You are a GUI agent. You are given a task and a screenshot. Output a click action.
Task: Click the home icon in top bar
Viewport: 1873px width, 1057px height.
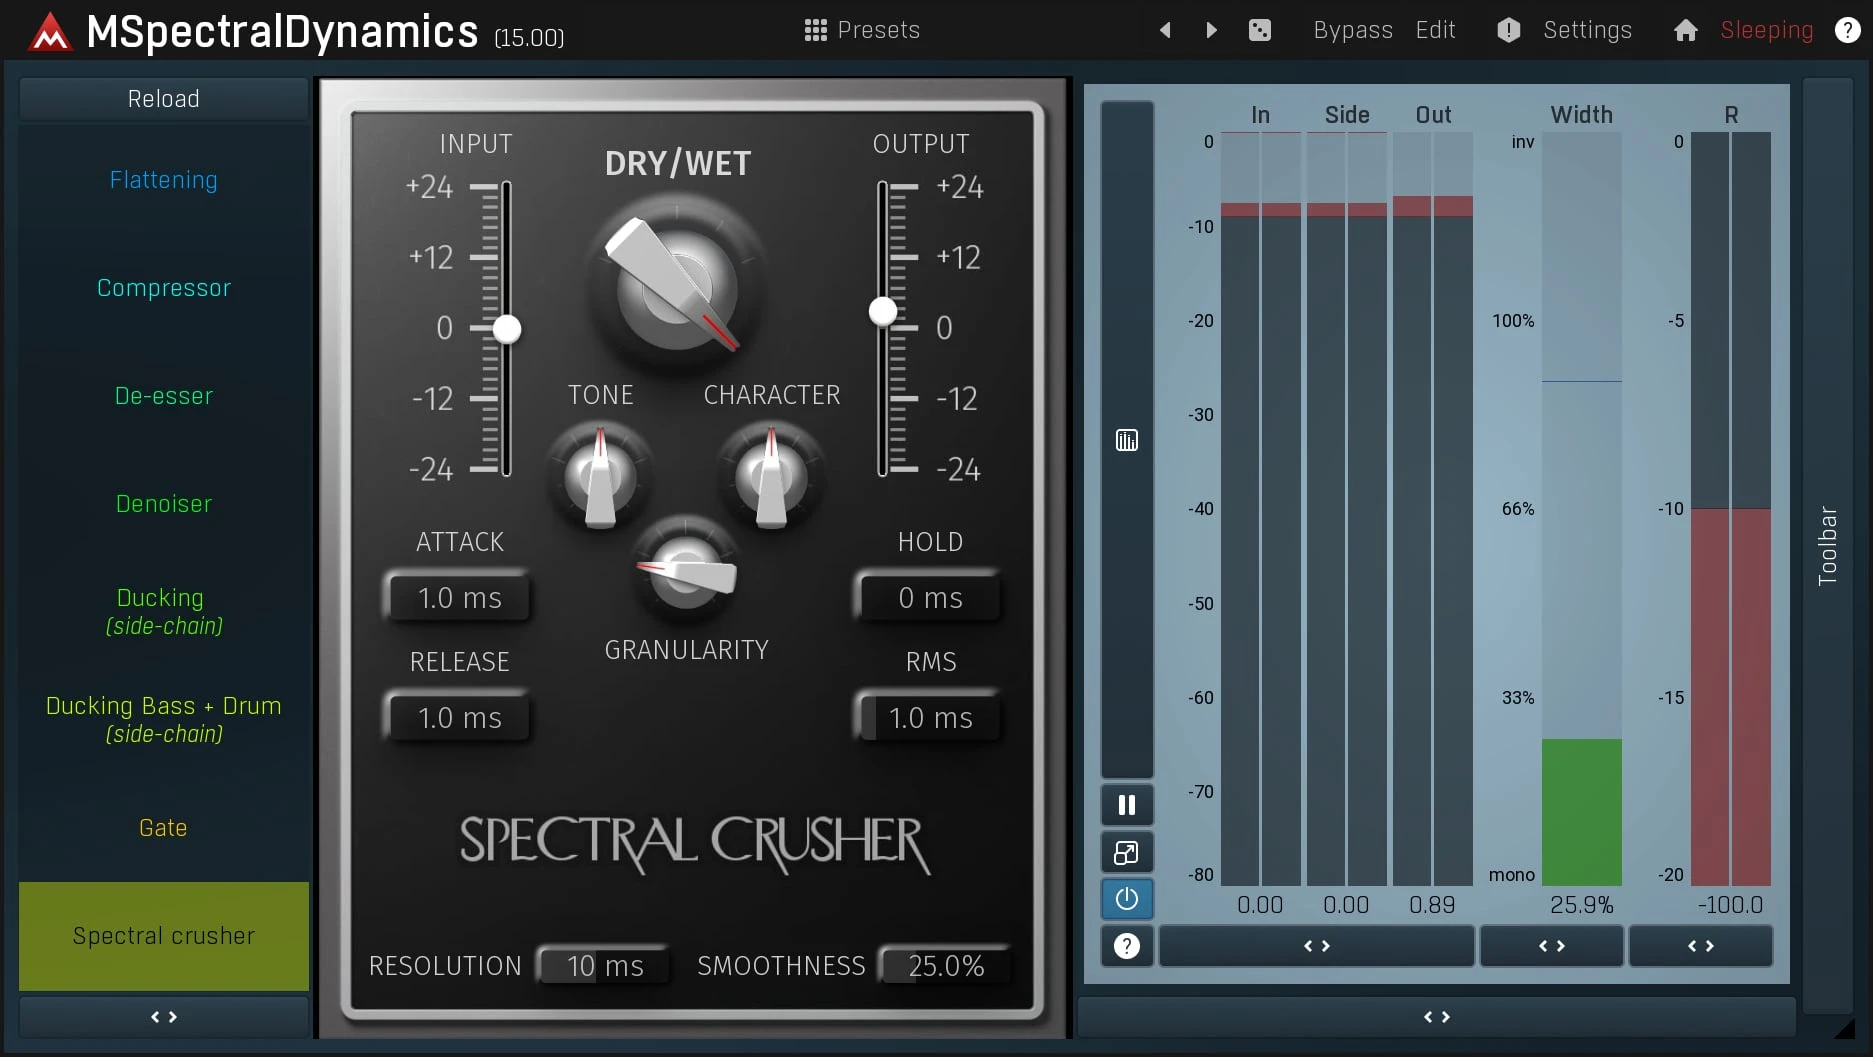[x=1685, y=30]
